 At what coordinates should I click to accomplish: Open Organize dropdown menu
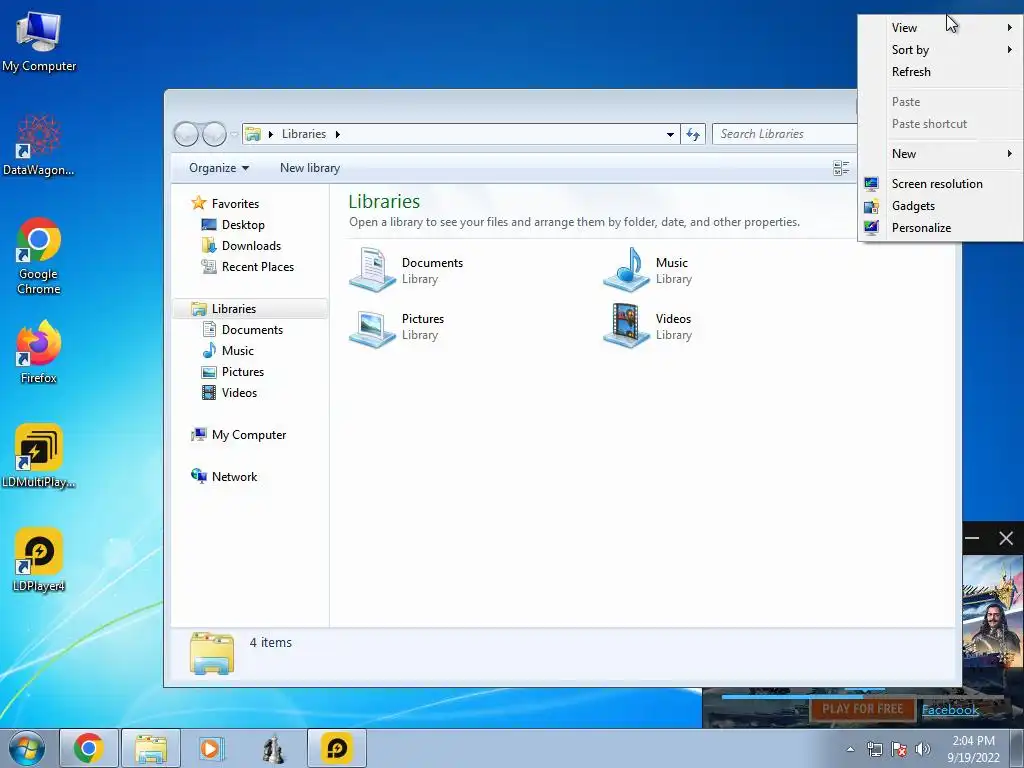(219, 168)
